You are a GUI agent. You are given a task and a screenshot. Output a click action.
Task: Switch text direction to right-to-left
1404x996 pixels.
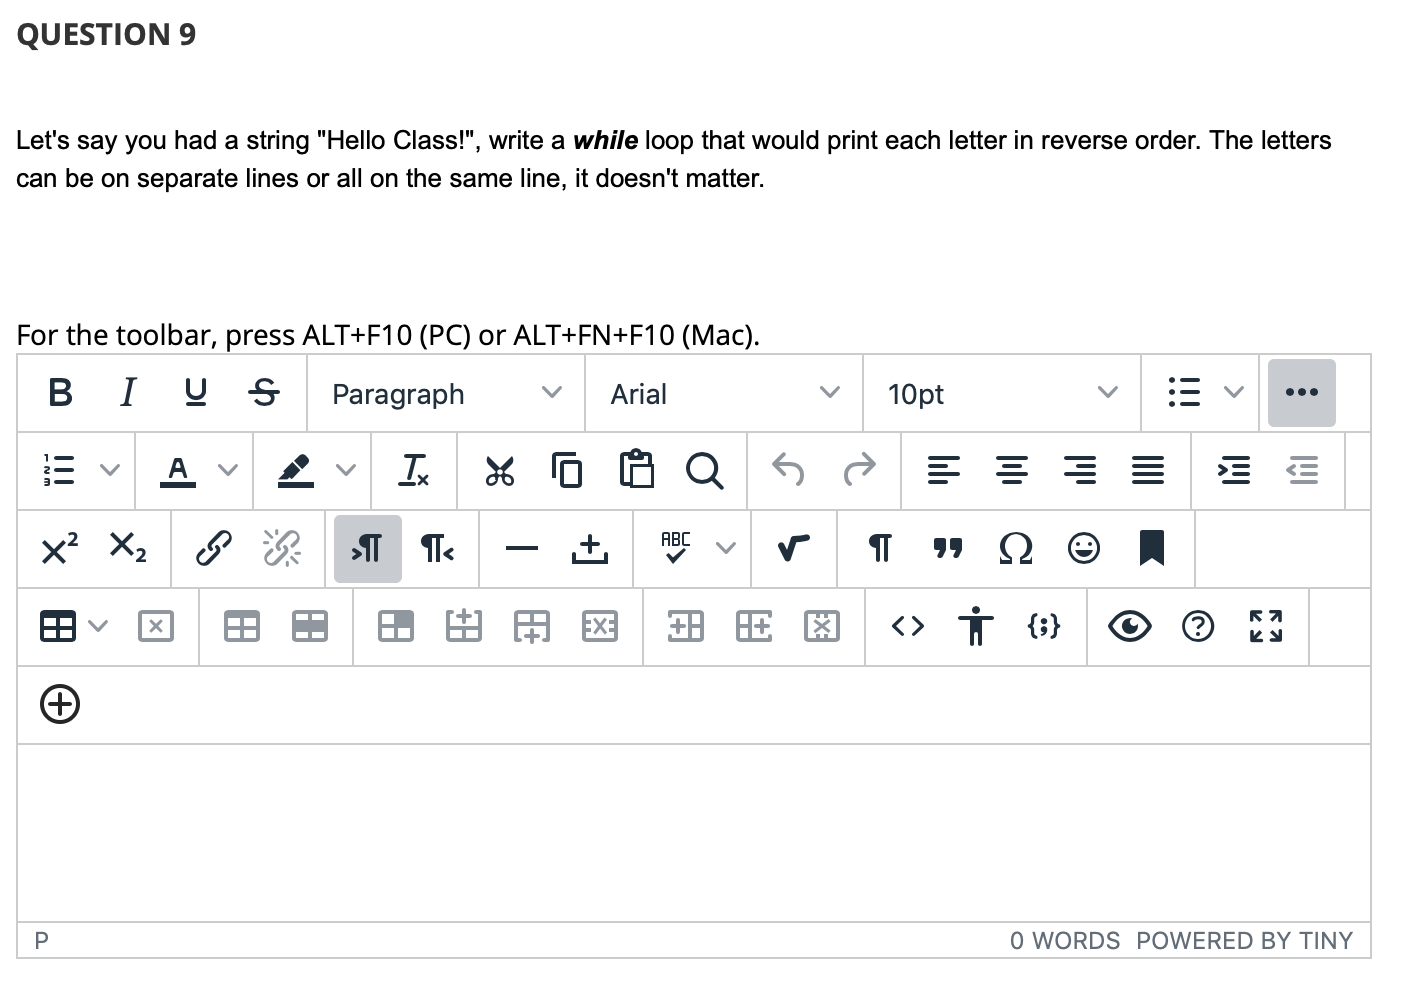pos(437,548)
